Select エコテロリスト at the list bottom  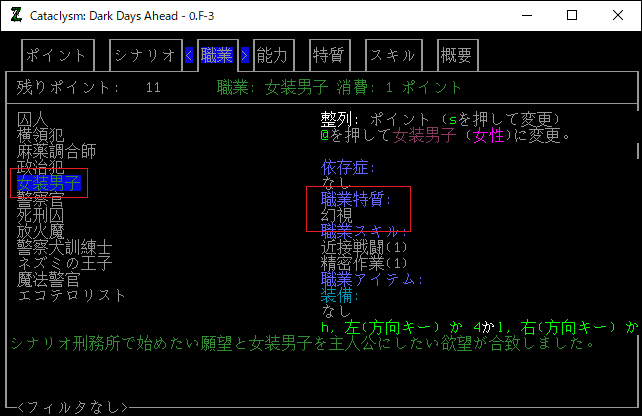point(72,295)
